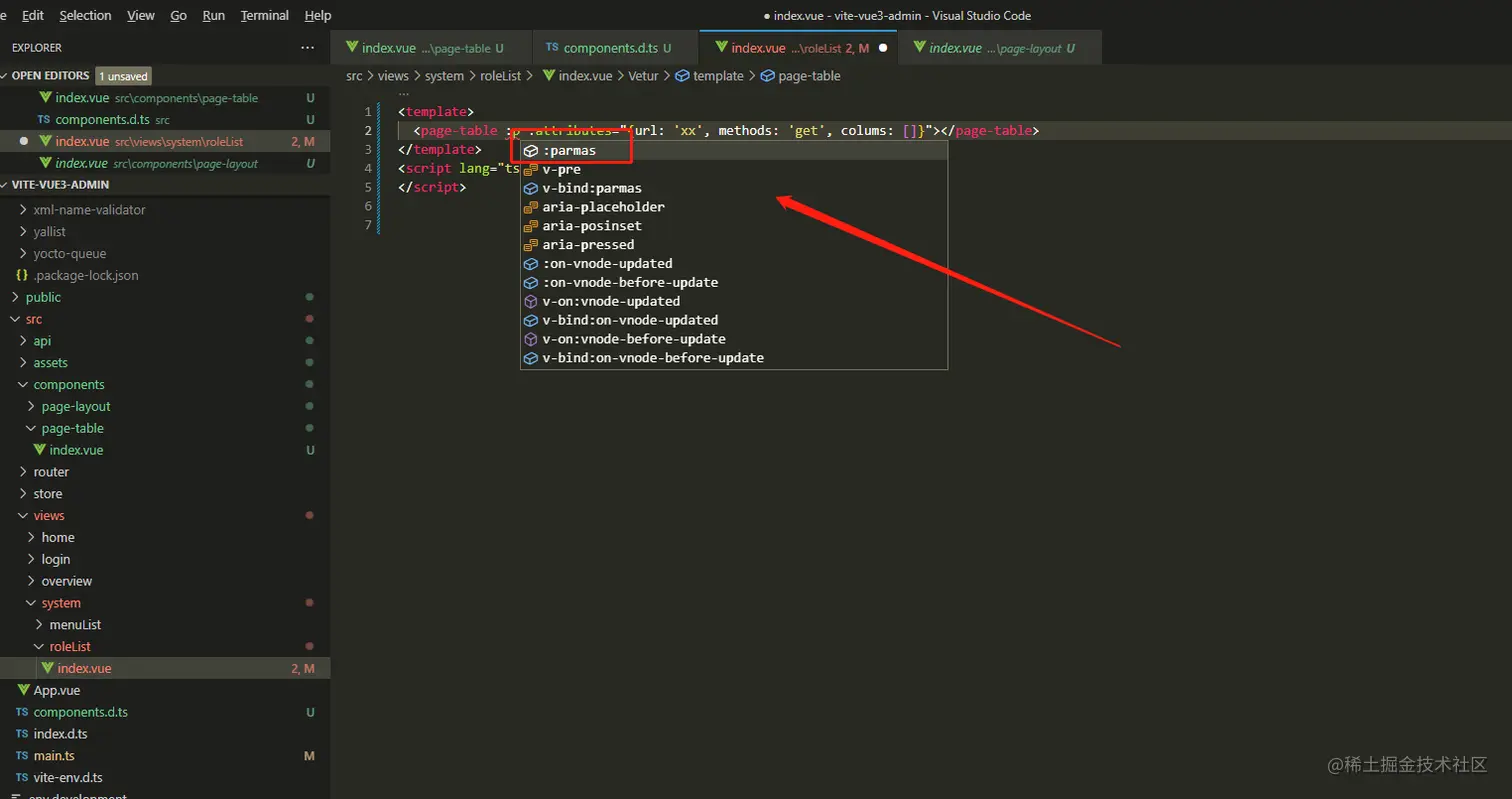Open the View menu
1512x799 pixels.
141,16
